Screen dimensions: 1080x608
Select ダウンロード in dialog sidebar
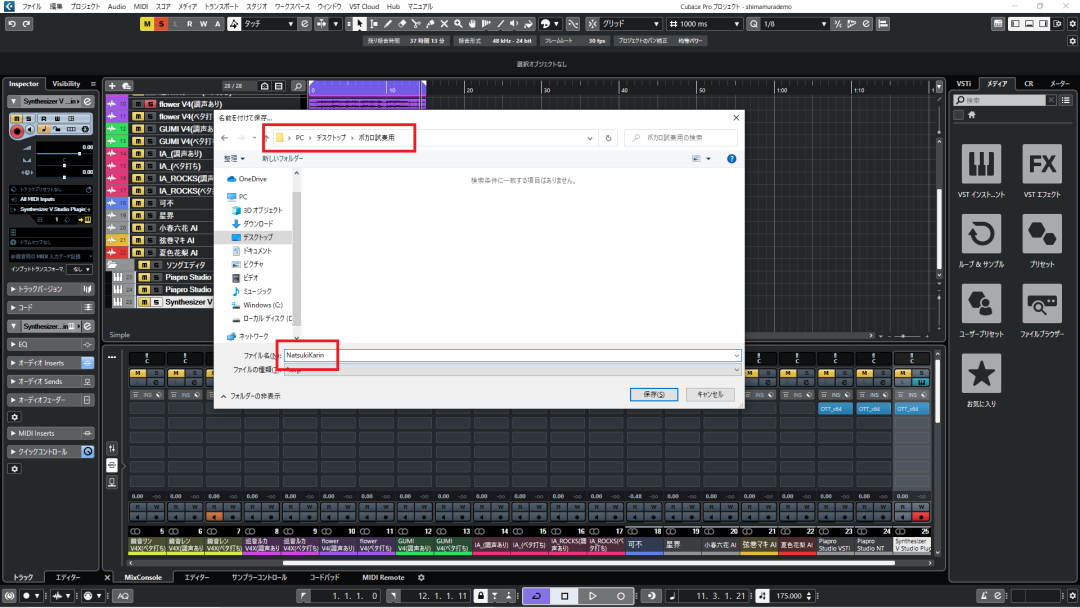[258, 224]
